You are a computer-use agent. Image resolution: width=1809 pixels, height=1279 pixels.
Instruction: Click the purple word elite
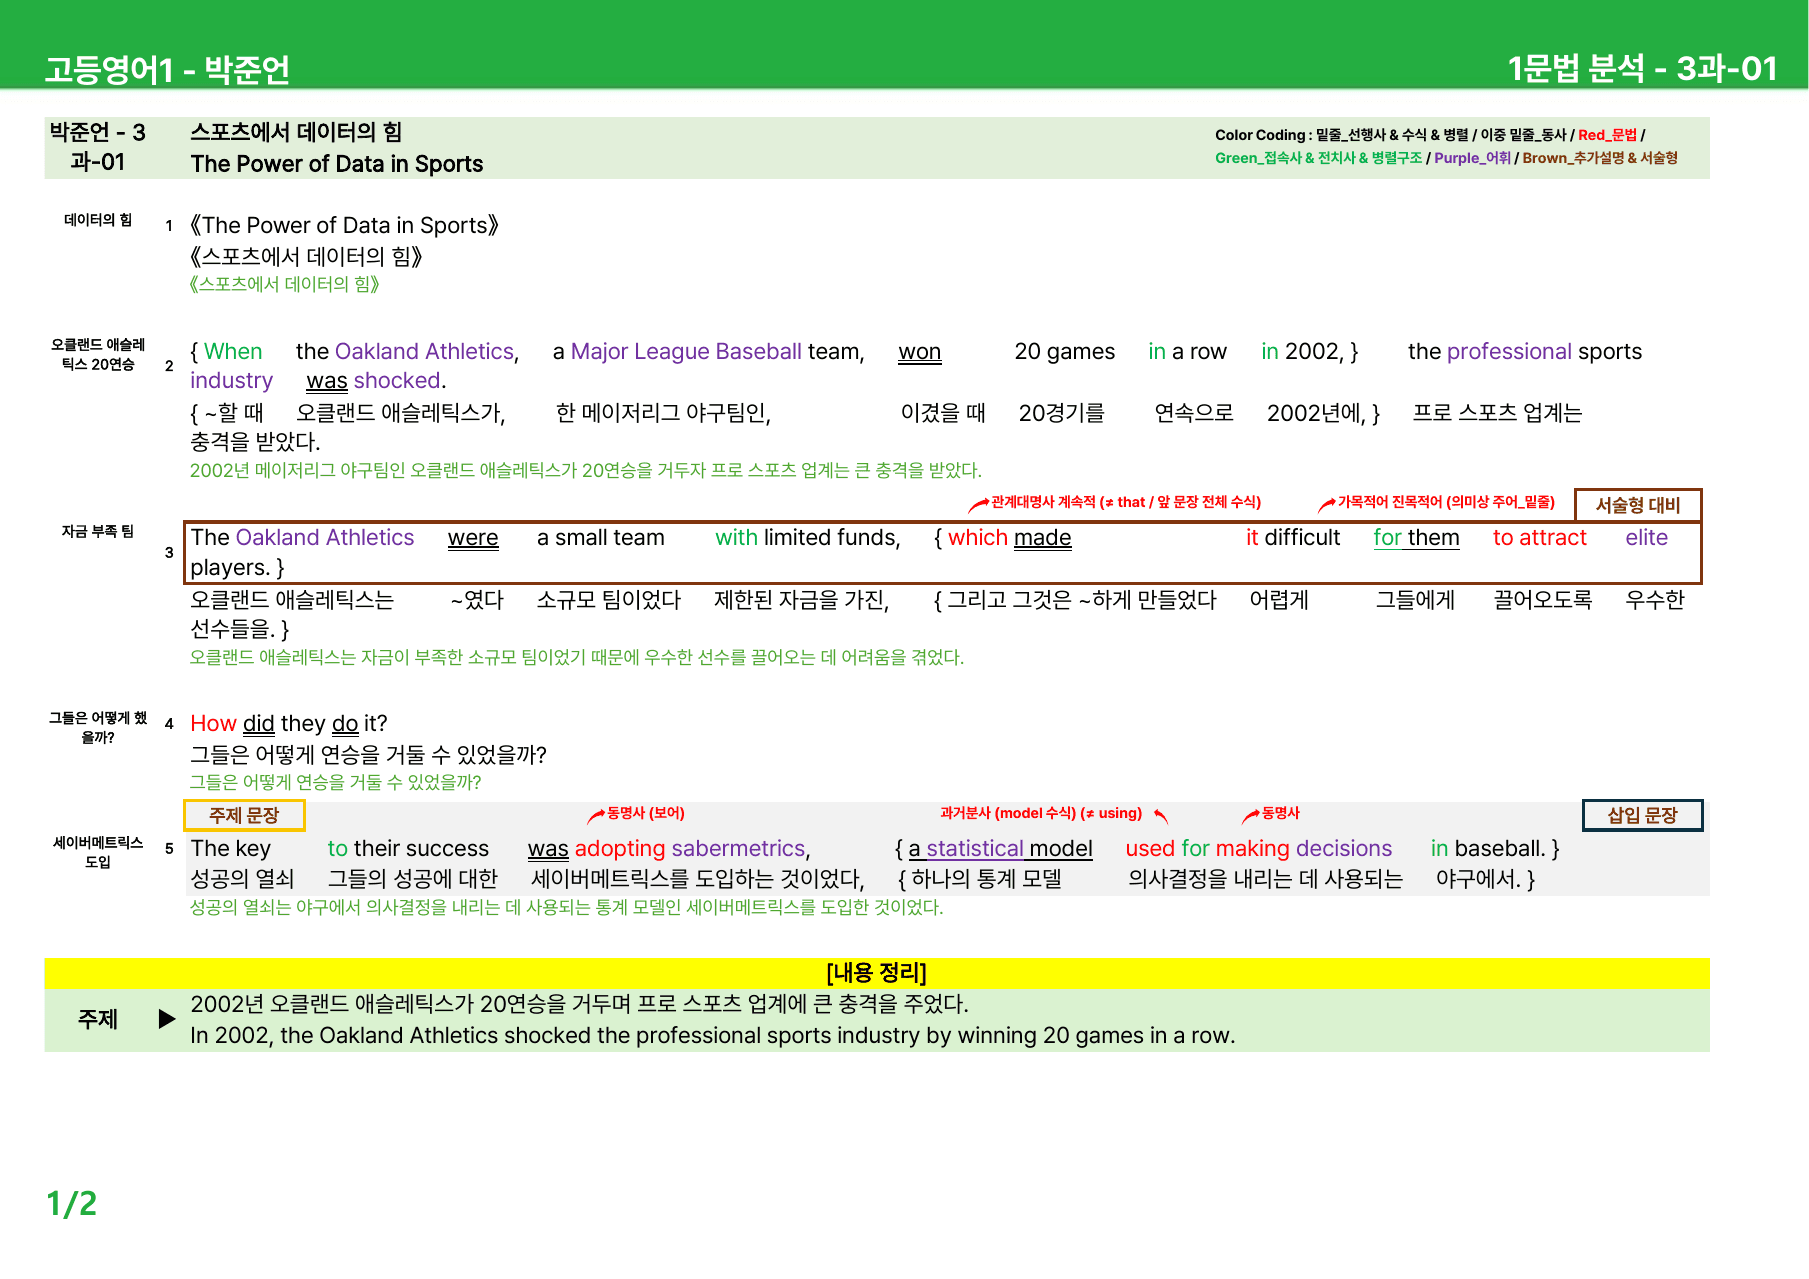click(x=1646, y=538)
